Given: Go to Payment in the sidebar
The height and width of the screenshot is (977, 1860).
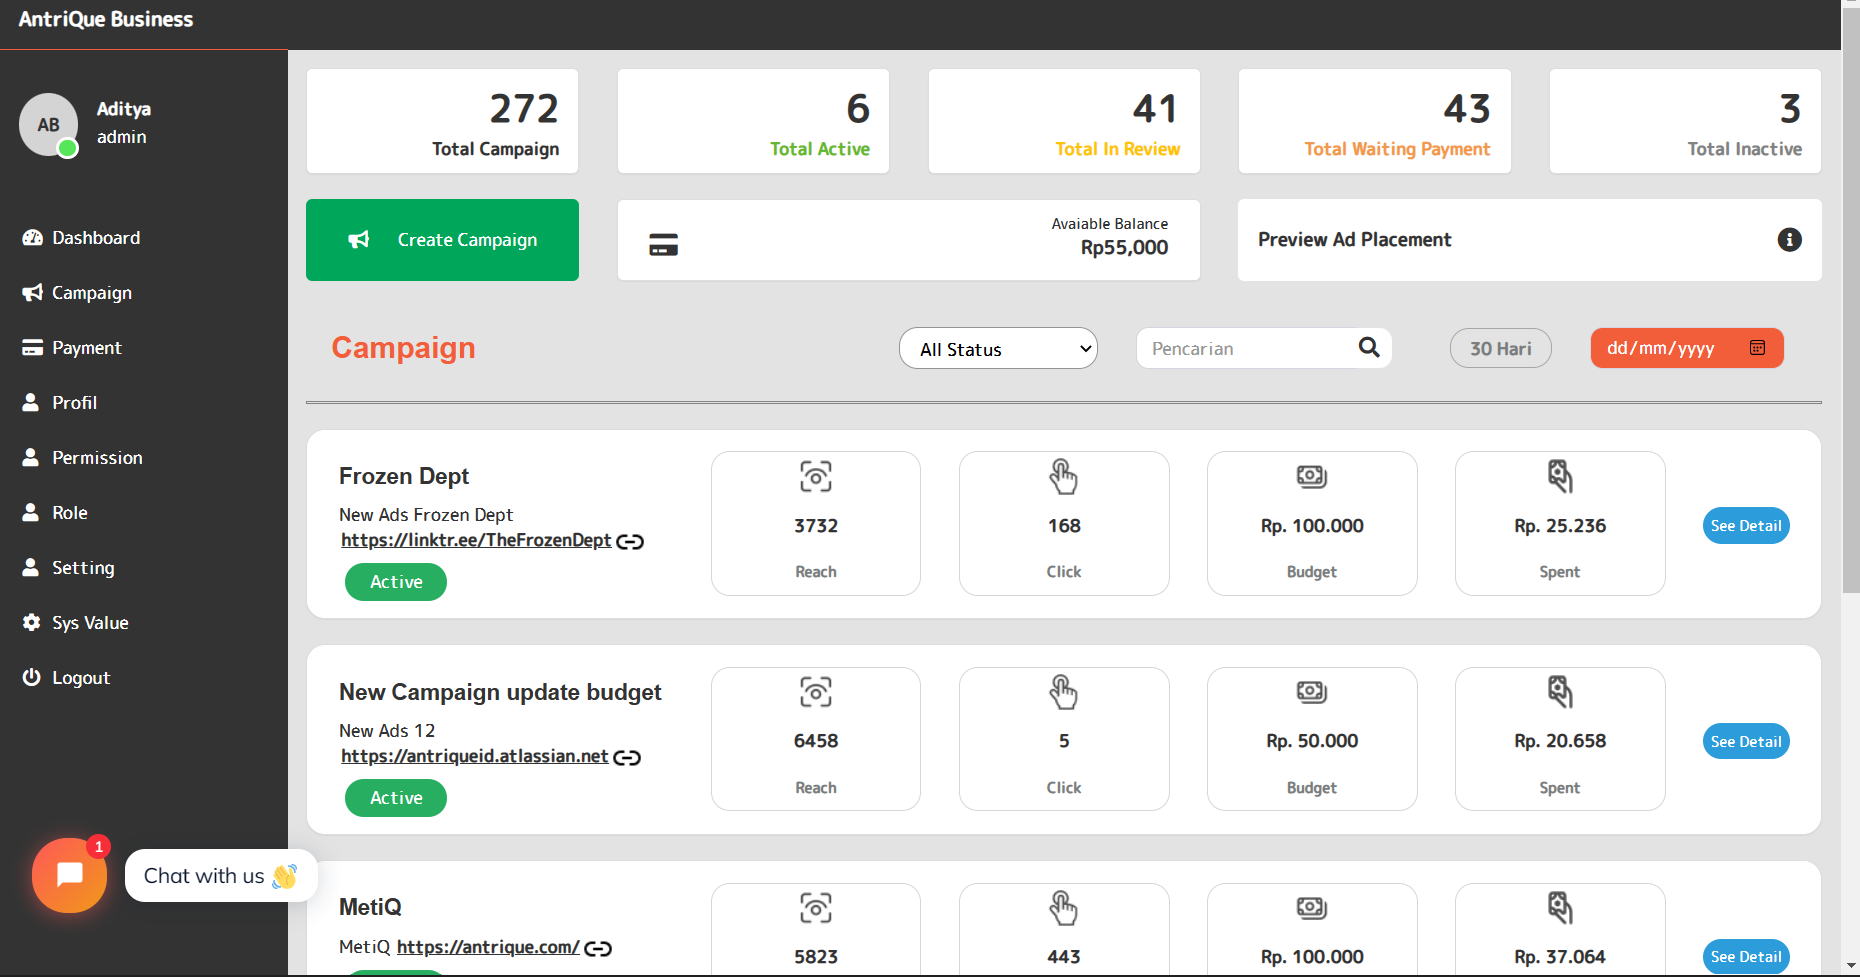Looking at the screenshot, I should tap(86, 348).
